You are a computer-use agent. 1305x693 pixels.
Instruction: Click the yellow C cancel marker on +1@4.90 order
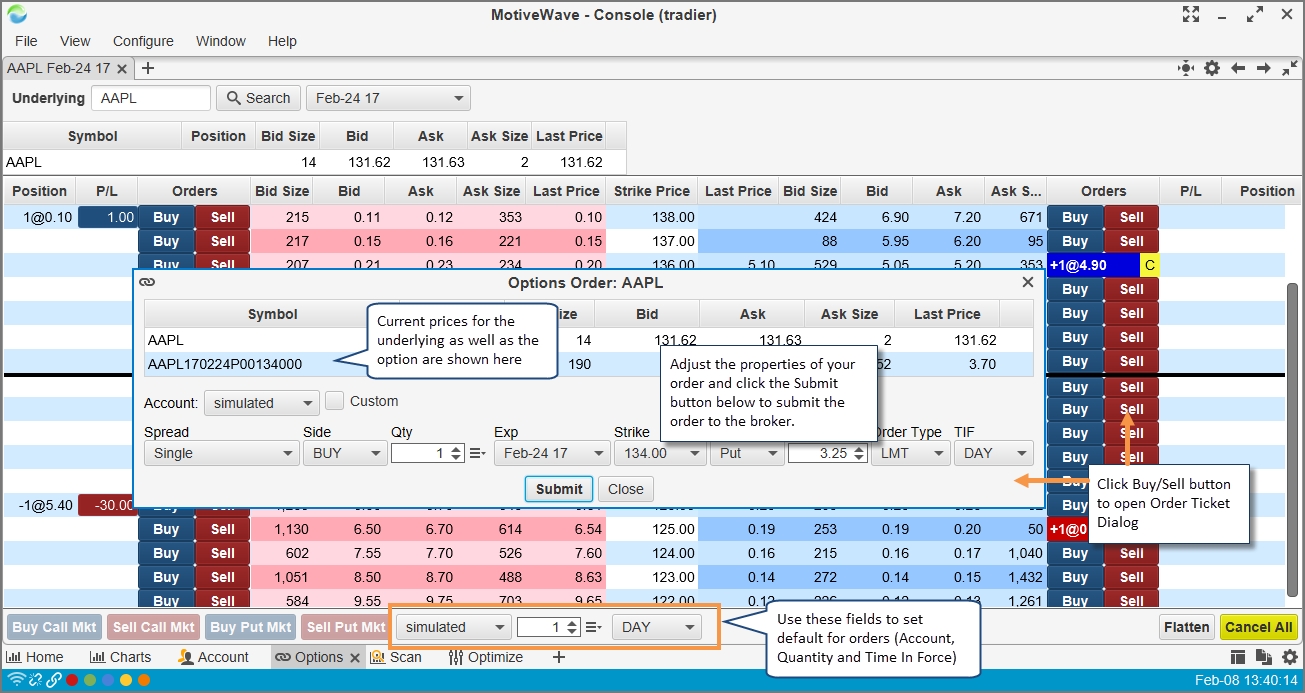(x=1149, y=265)
